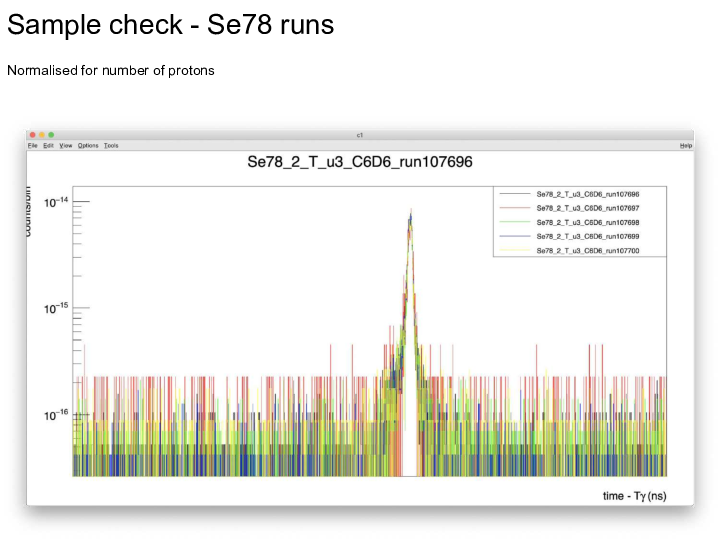Click the slide heading Sample check - Se78 runs
Image resolution: width=720 pixels, height=540 pixels.
click(171, 25)
